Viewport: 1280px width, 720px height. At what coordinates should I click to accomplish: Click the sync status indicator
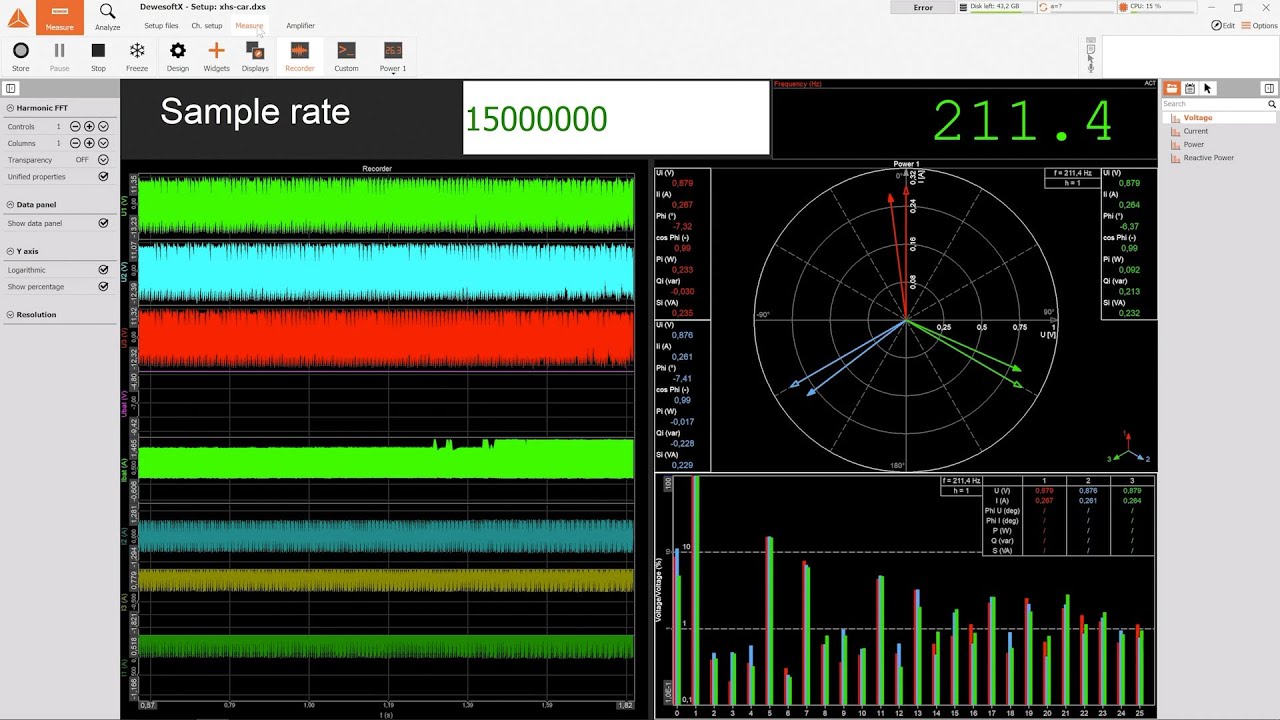(x=1075, y=7)
